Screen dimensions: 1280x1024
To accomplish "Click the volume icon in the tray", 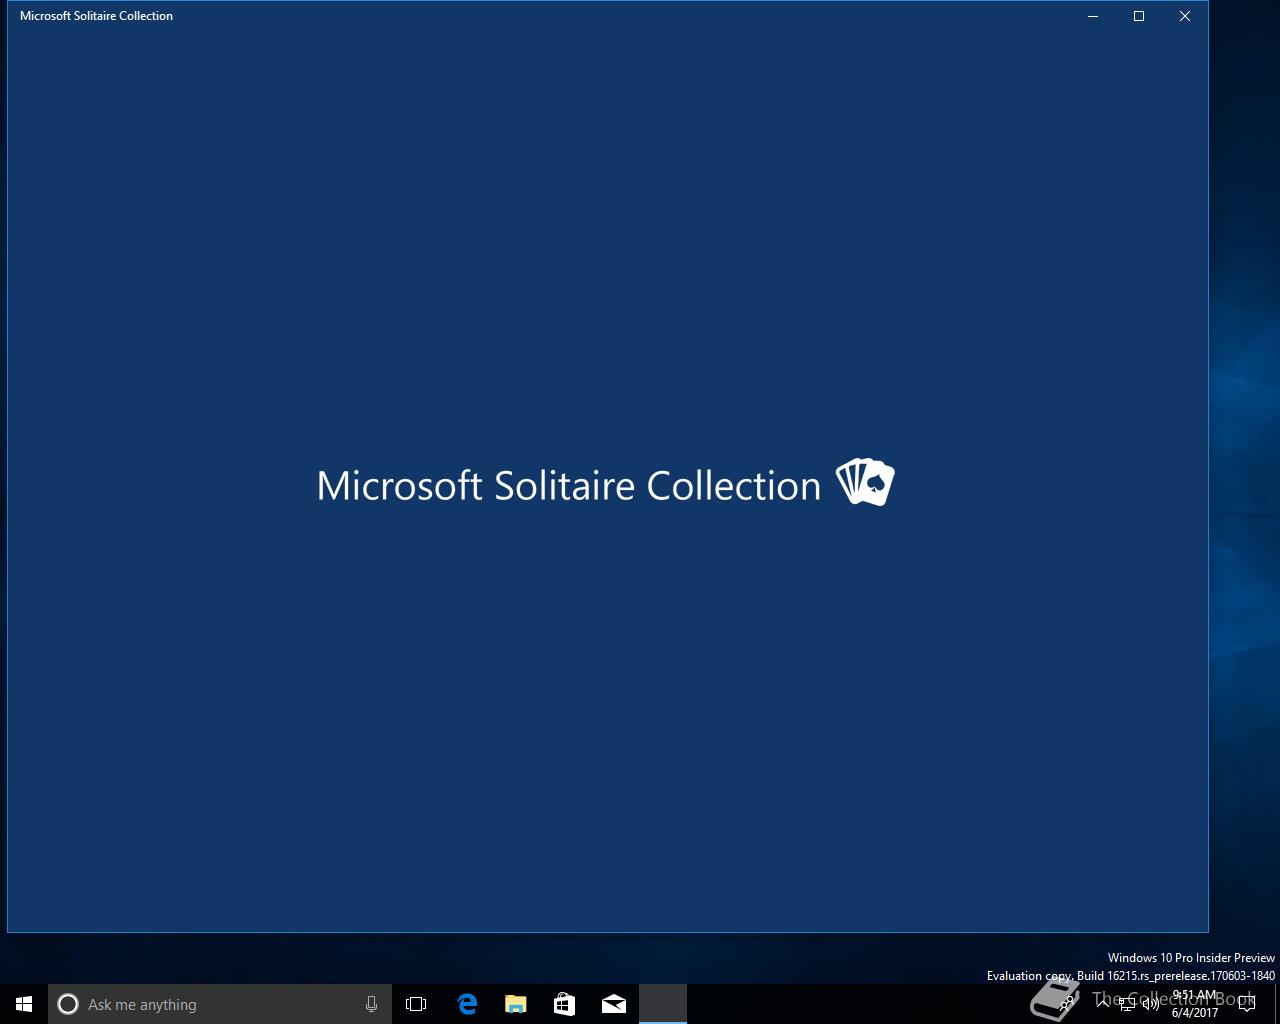I will tap(1151, 1004).
